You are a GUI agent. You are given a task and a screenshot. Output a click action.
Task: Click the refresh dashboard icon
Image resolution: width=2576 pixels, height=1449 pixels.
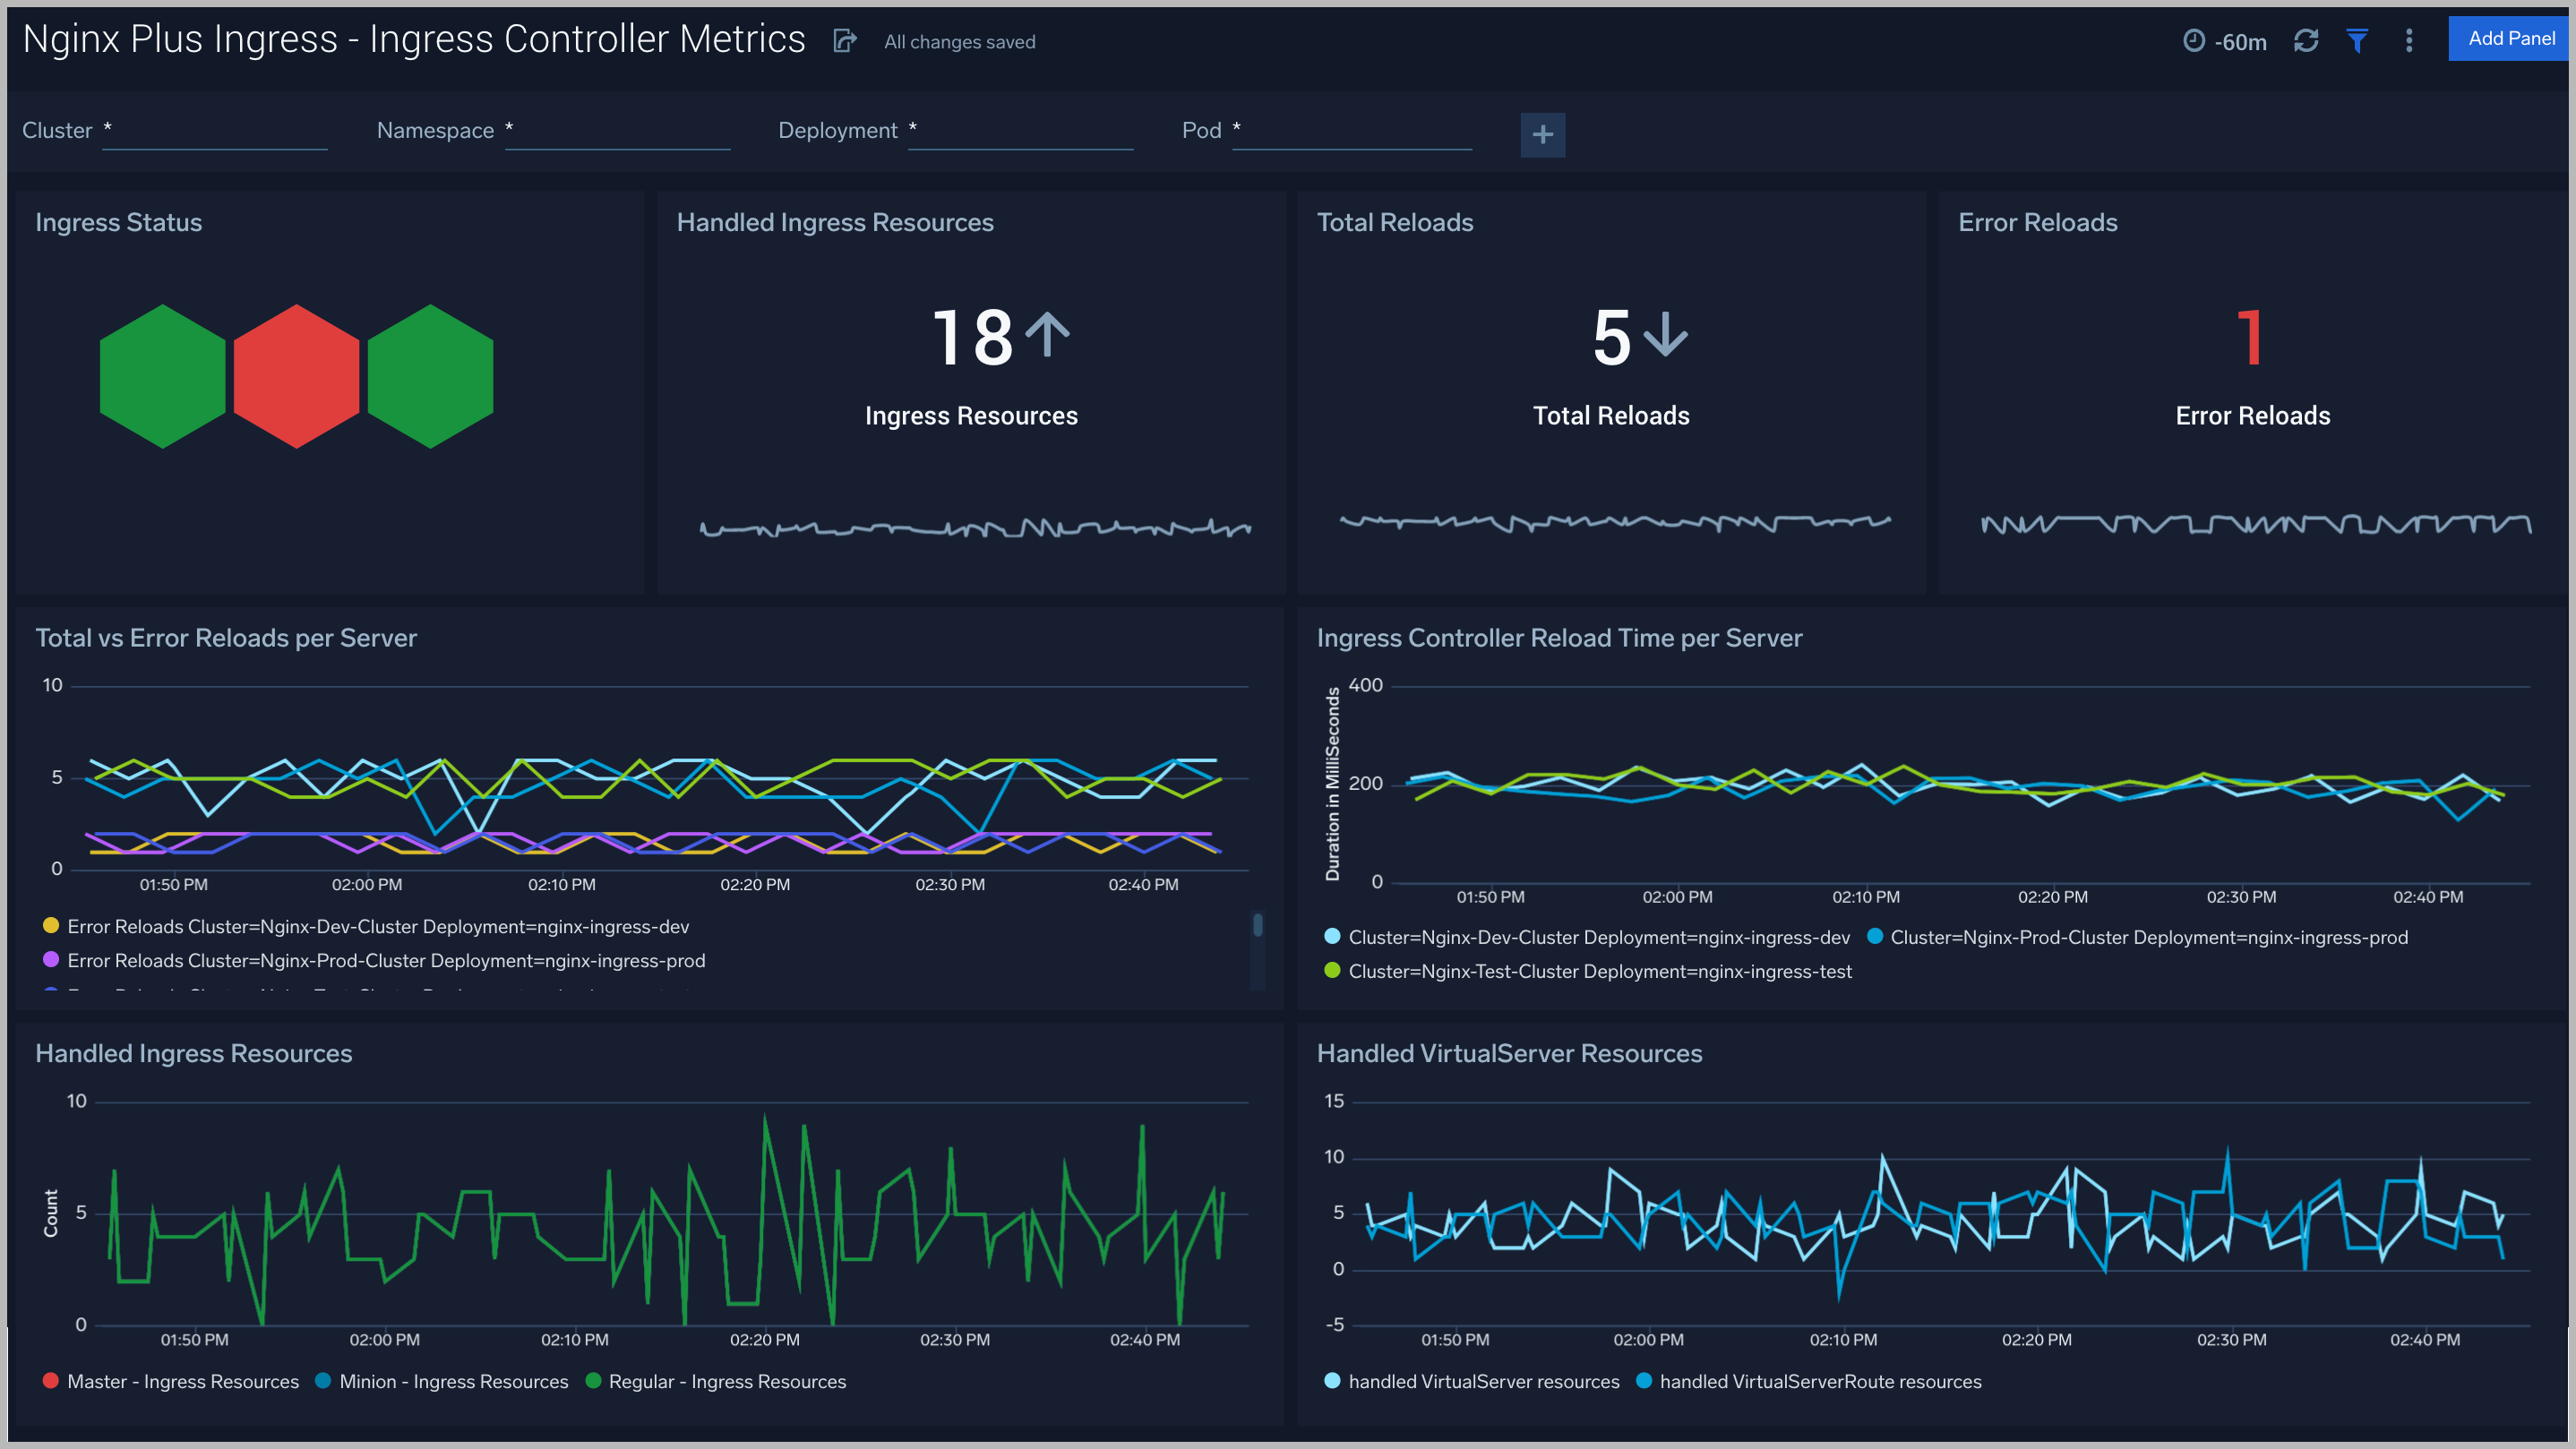(x=2307, y=41)
